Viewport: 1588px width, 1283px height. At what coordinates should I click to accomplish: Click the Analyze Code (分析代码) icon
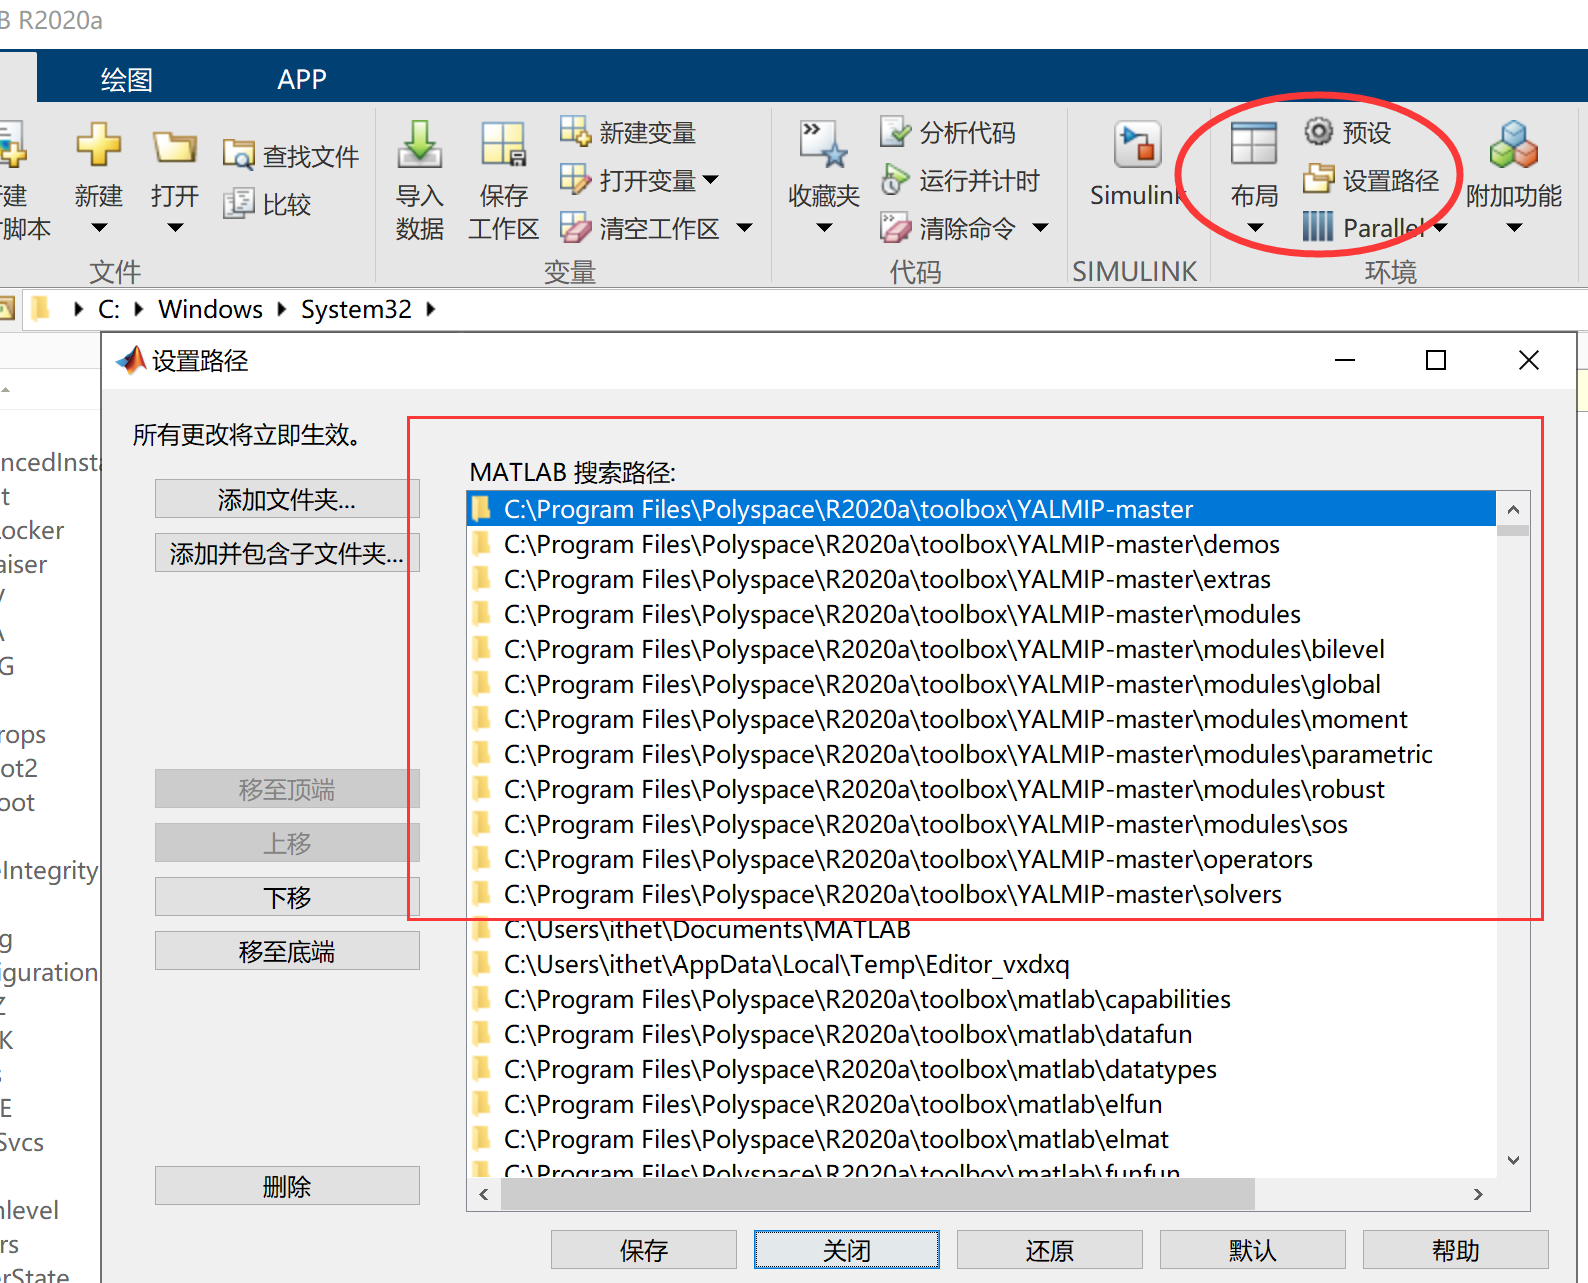[x=895, y=131]
